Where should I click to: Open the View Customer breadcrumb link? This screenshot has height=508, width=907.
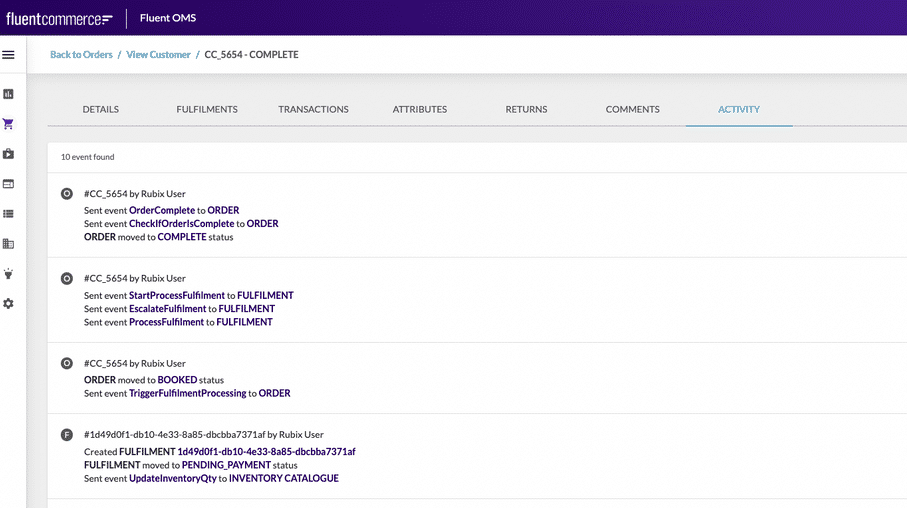coord(158,55)
